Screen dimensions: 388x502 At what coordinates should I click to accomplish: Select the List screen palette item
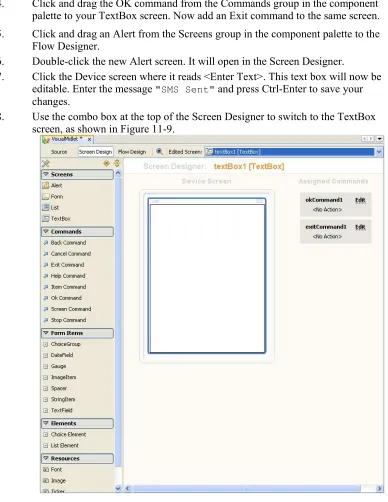coord(51,207)
